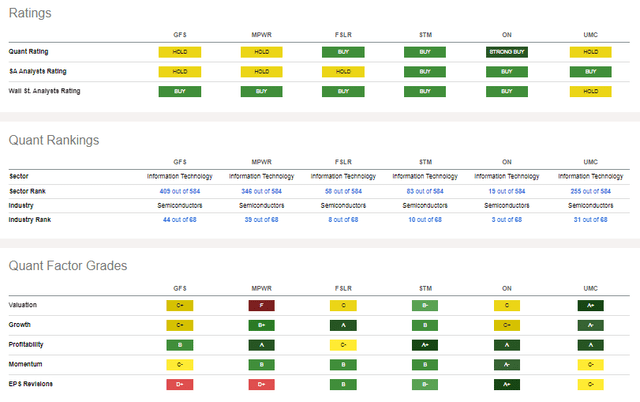The width and height of the screenshot is (640, 402).
Task: Click the ON column header in Quant Rankings
Action: click(507, 162)
